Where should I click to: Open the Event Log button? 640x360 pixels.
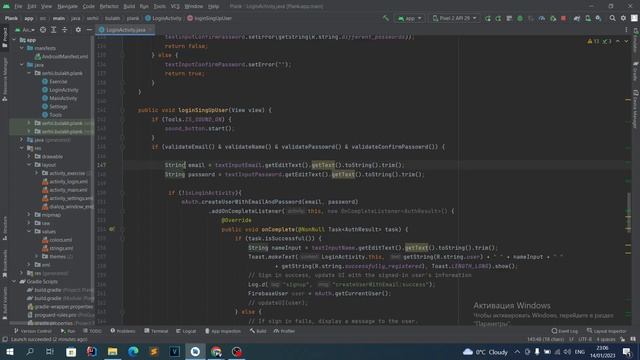pos(564,331)
